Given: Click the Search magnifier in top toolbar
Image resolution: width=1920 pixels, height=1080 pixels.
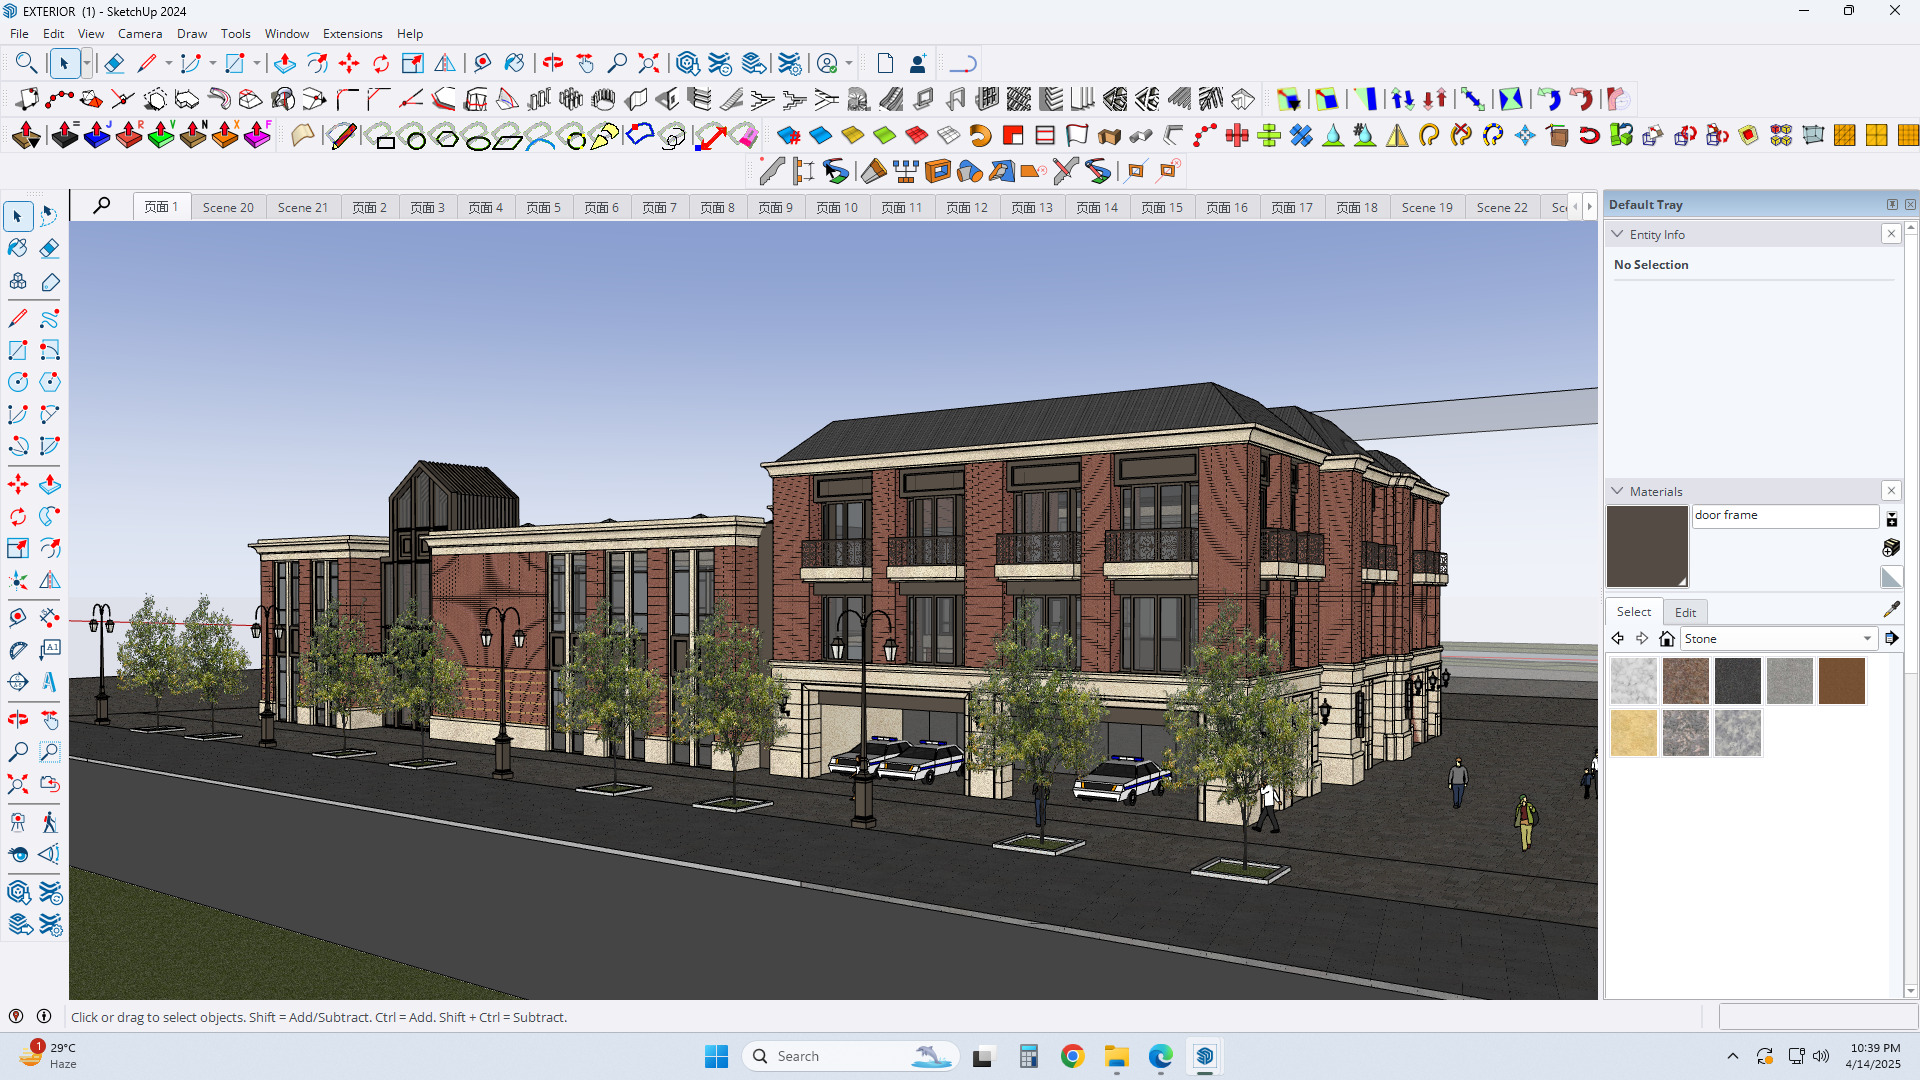Looking at the screenshot, I should tap(26, 64).
